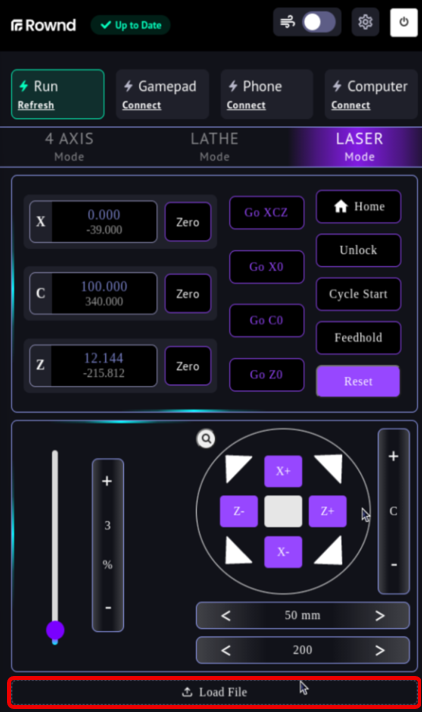Decrease the 50 mm step distance

pos(226,616)
